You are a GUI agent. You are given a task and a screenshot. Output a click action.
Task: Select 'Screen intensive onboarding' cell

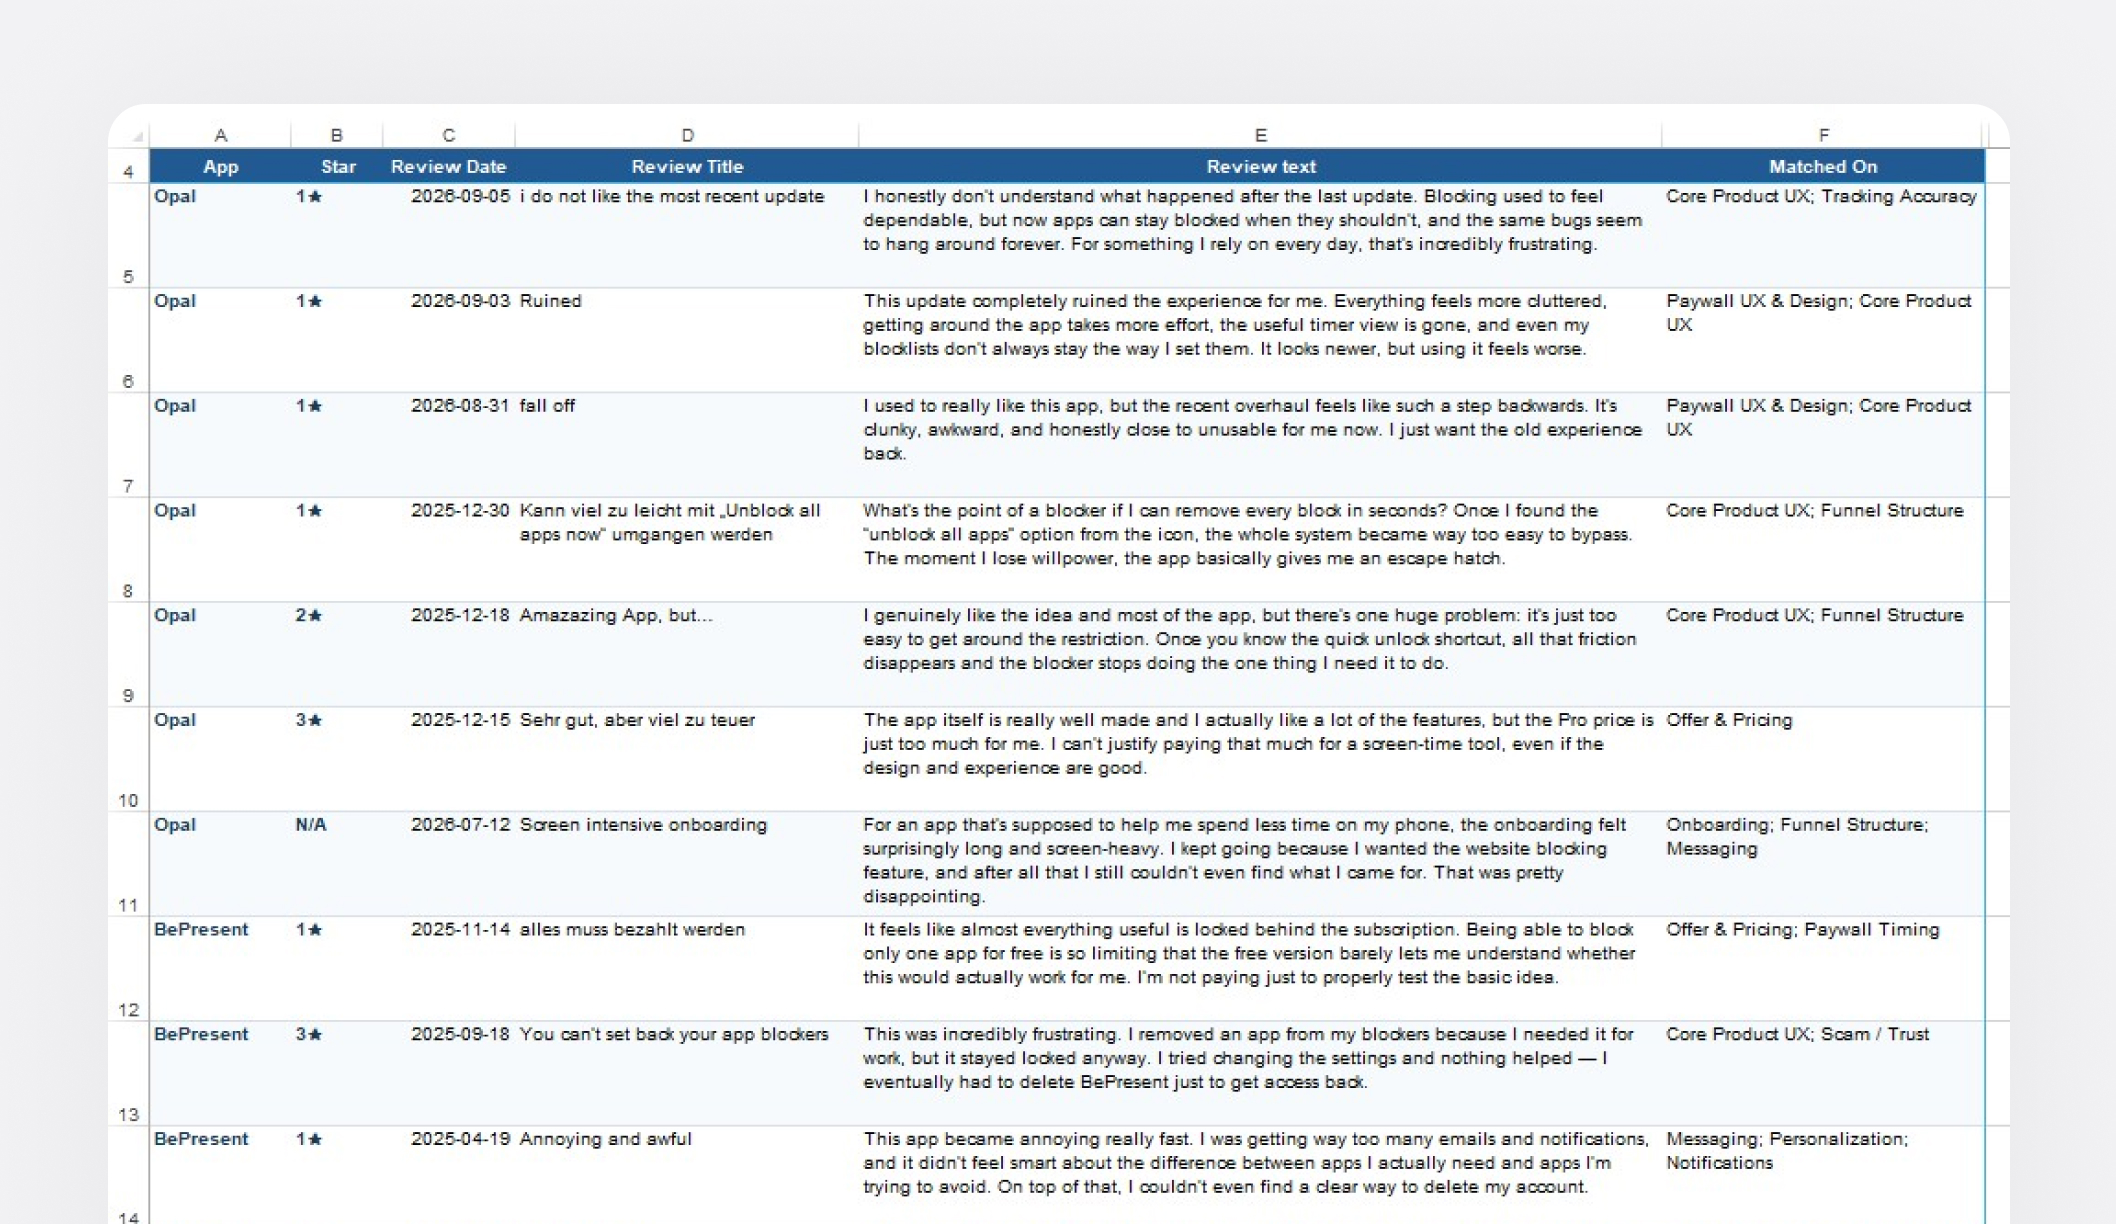[x=687, y=864]
